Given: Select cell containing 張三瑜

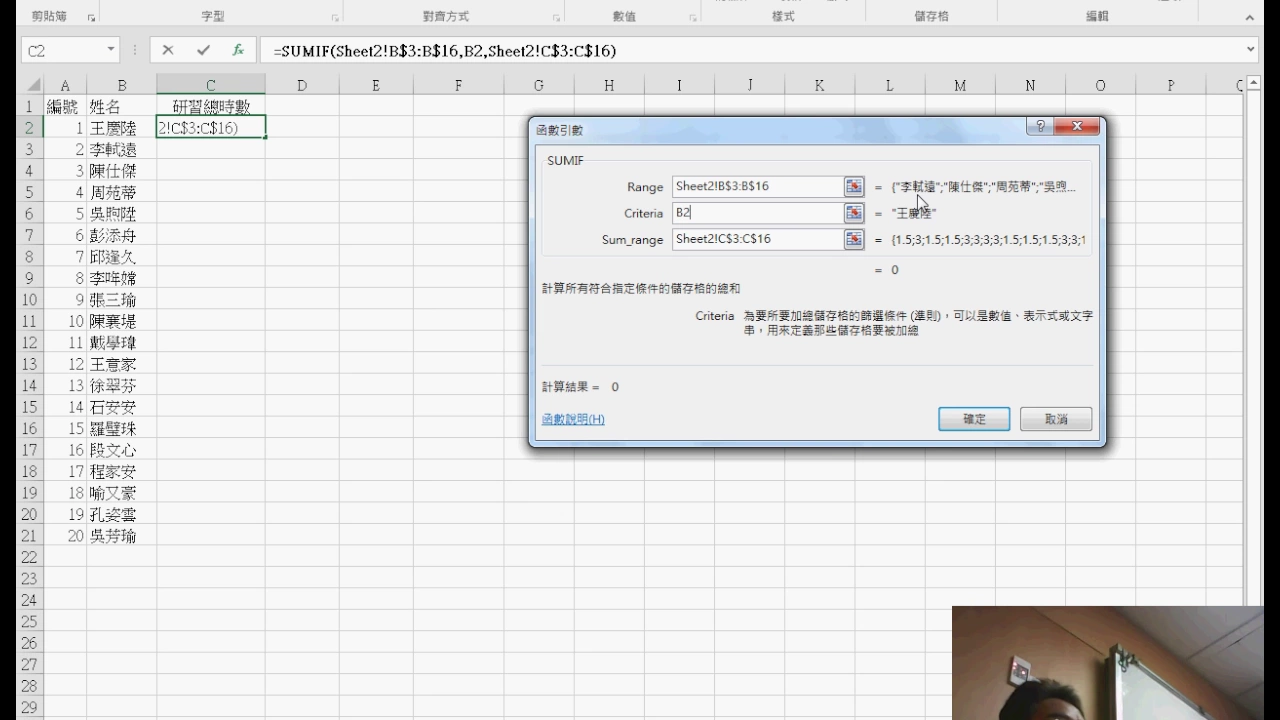Looking at the screenshot, I should [x=122, y=300].
